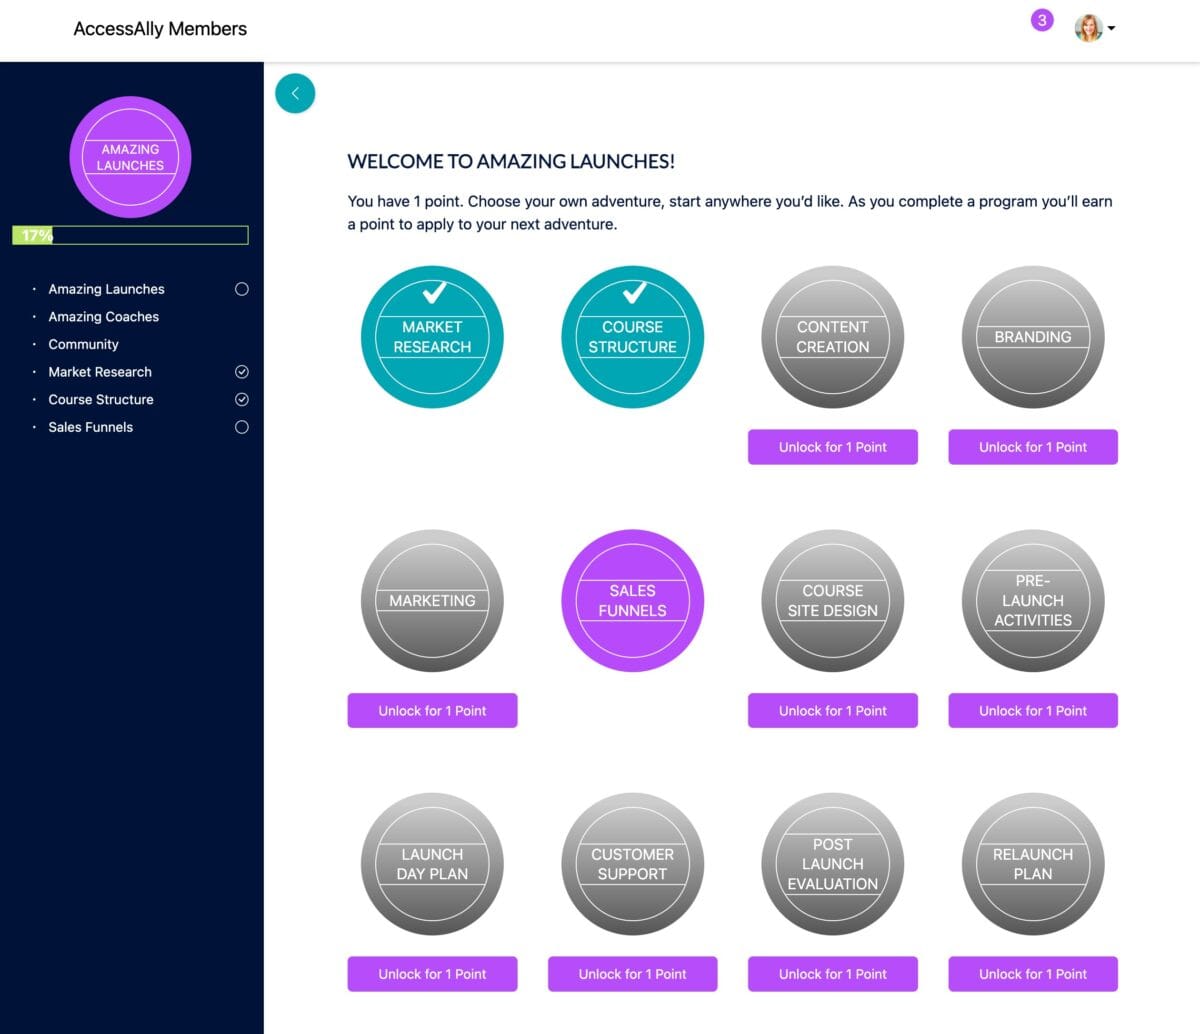Select the Course Structure completed badge
Screen dimensions: 1200x1034
click(x=632, y=337)
